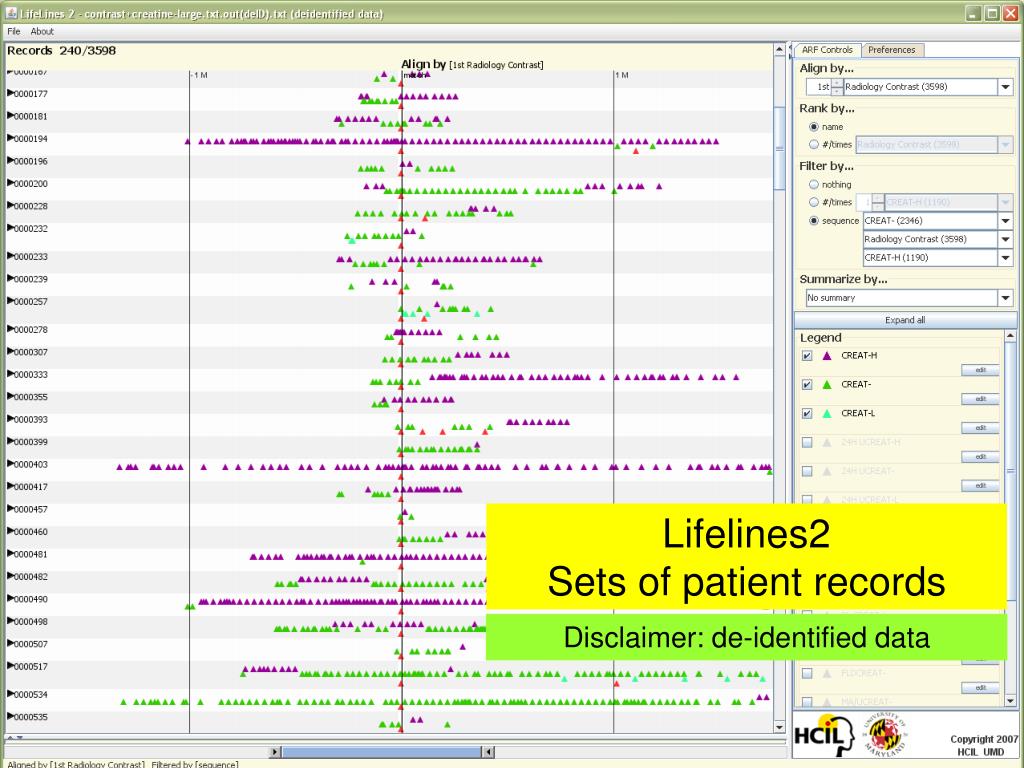Screen dimensions: 1024x768
Task: Expand patient record 0000307
Action: pos(10,352)
